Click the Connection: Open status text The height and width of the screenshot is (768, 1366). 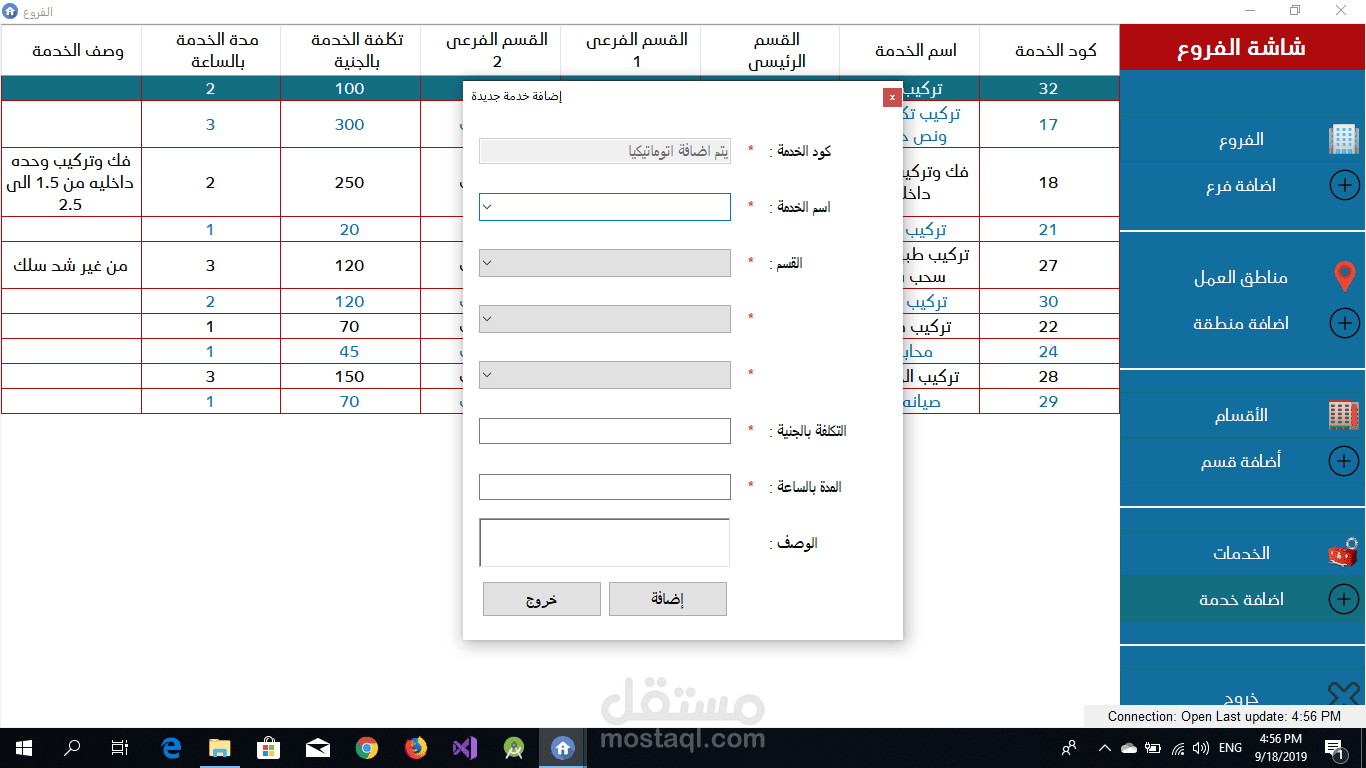(x=1161, y=717)
